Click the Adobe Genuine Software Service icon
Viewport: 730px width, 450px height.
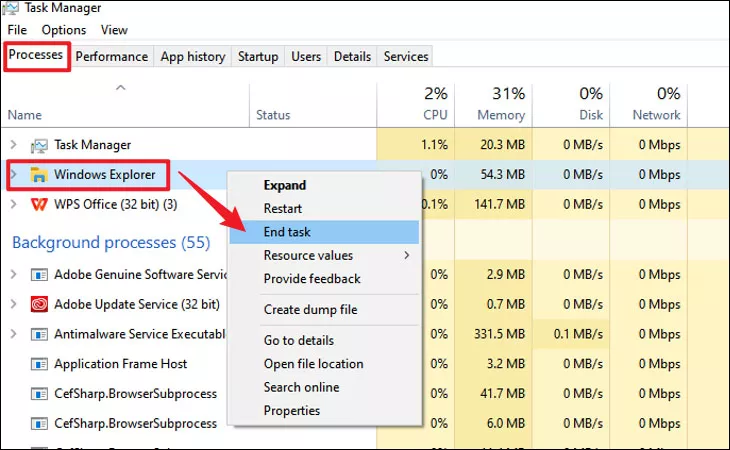[x=39, y=275]
